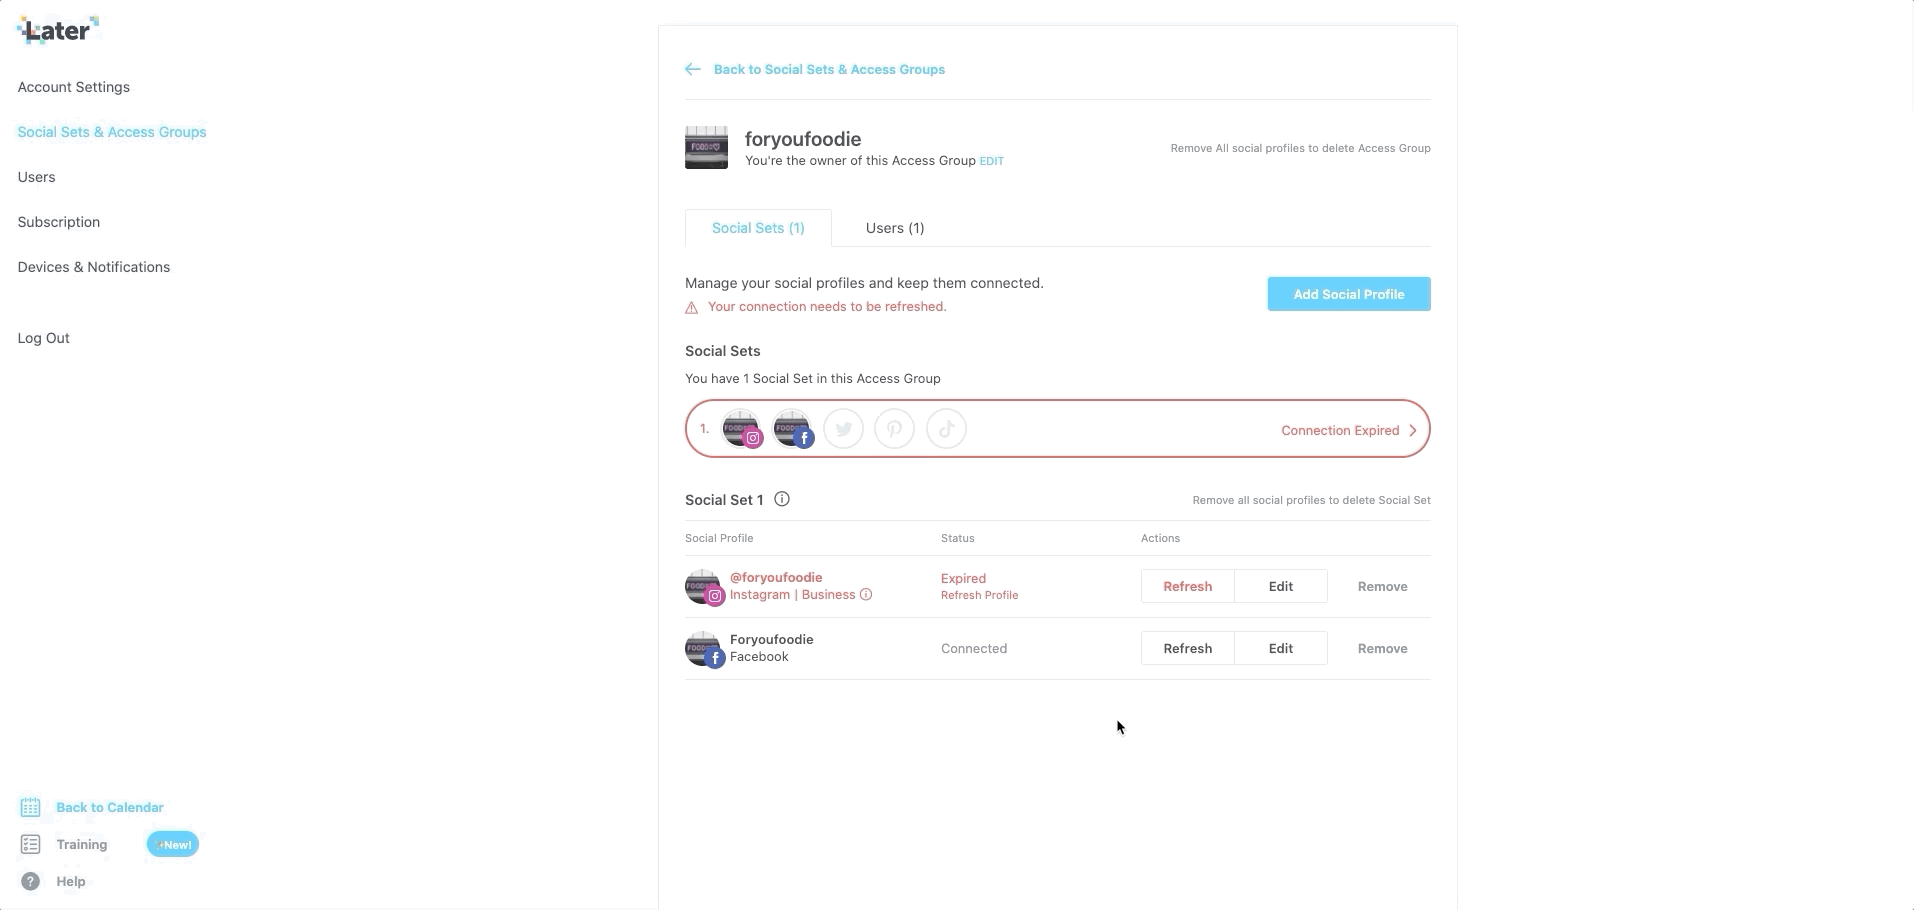Click 'Remove all social profiles to delete Social Set' text
The height and width of the screenshot is (910, 1914).
(1311, 500)
